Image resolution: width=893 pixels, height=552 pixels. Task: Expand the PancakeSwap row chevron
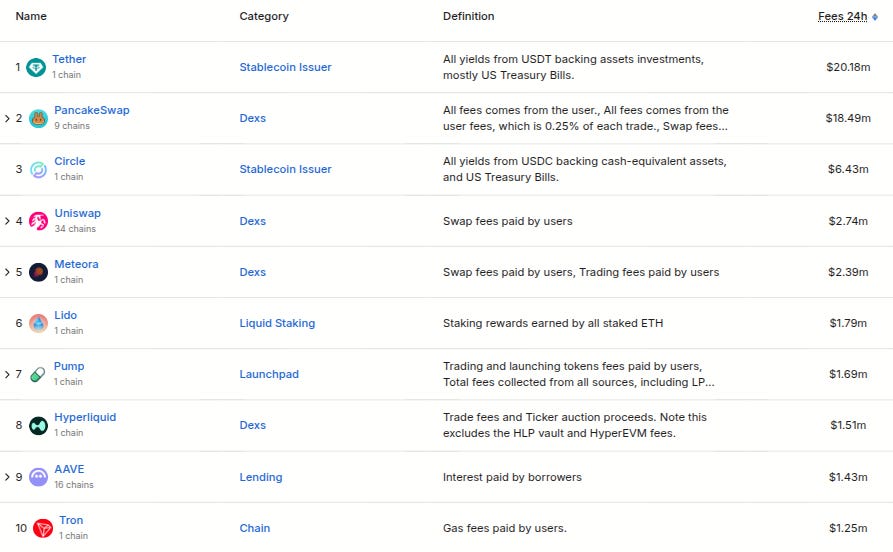[7, 118]
